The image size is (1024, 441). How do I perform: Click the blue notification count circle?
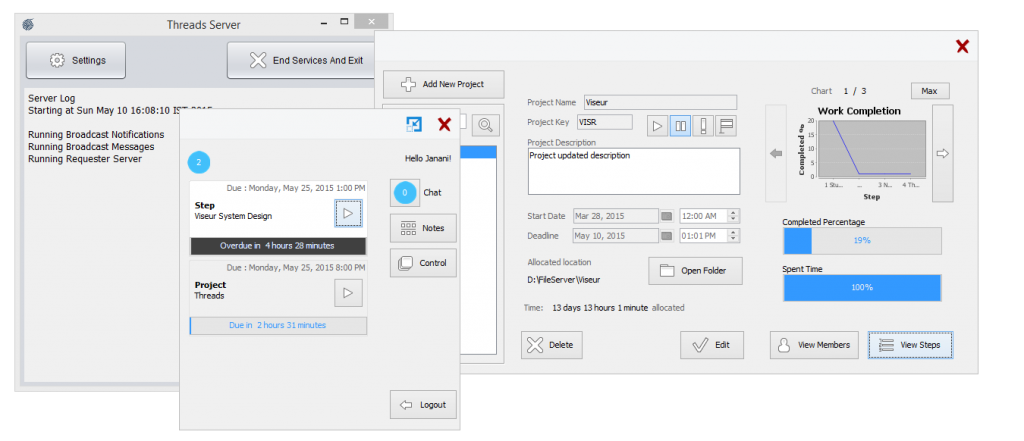[x=199, y=162]
